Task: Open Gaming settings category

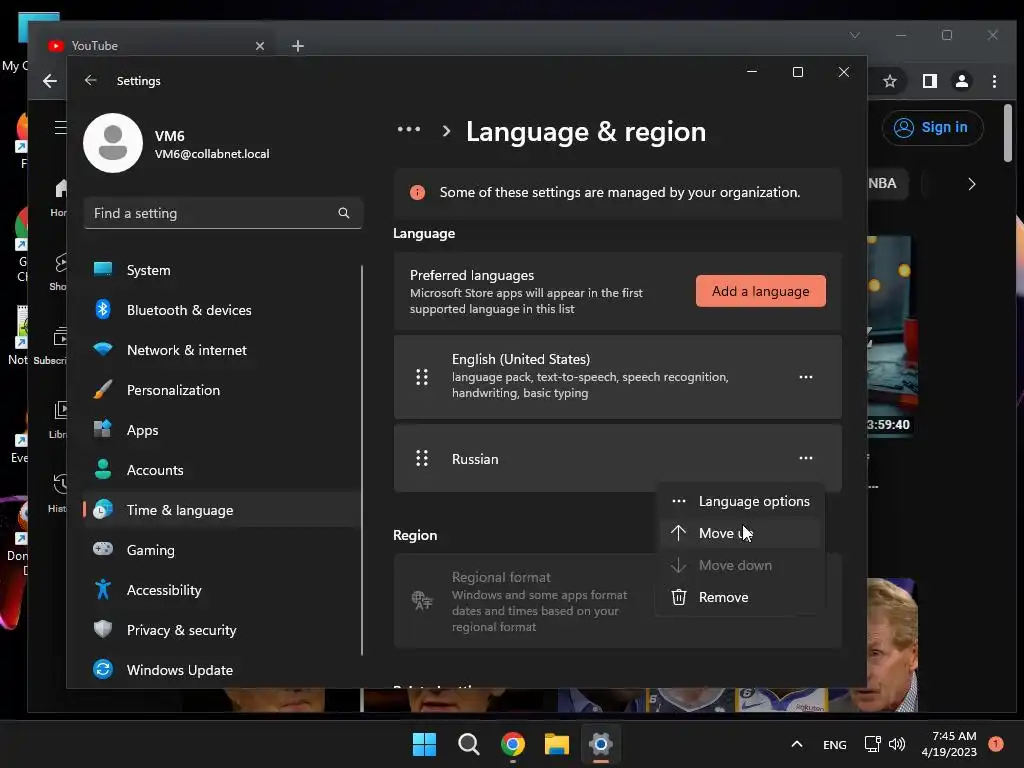Action: [x=221, y=550]
